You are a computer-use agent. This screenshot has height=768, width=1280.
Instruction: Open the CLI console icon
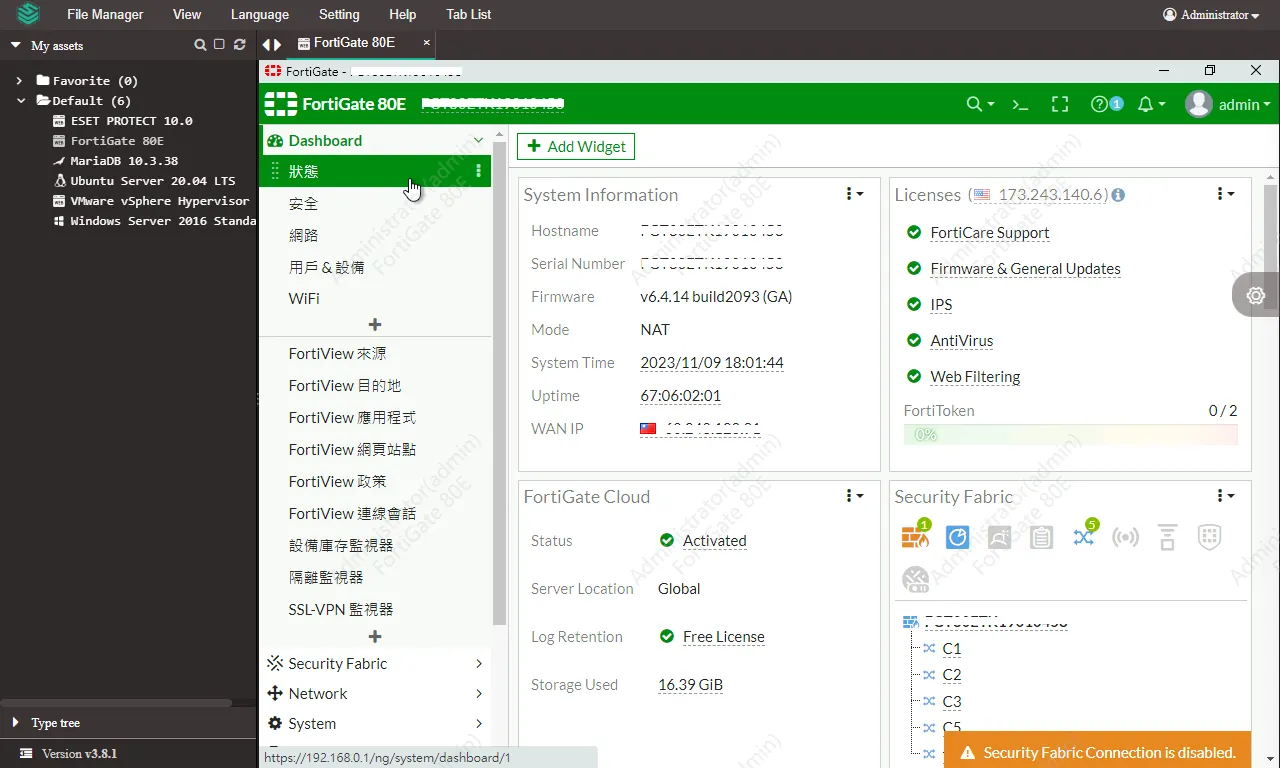tap(1020, 104)
